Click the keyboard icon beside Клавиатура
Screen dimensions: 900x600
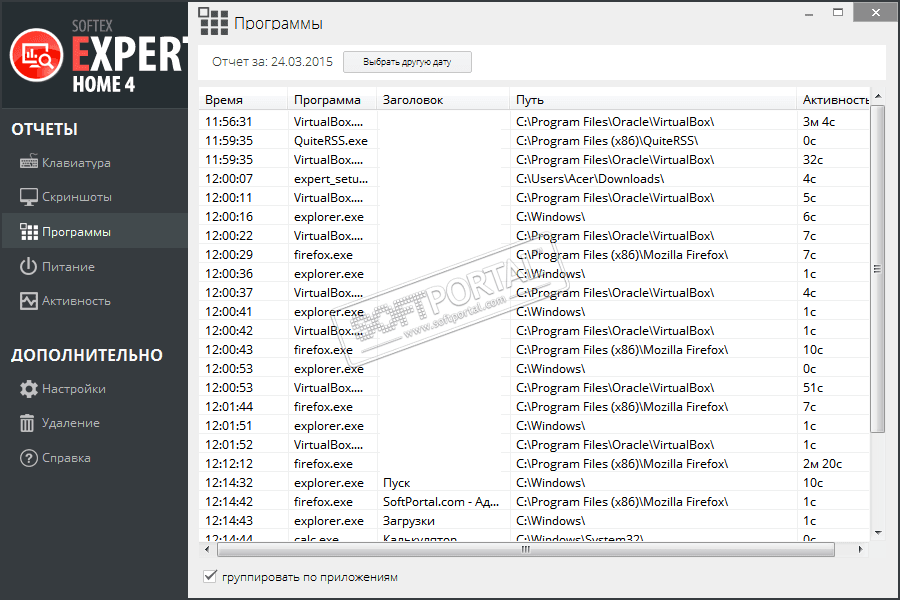(x=29, y=162)
